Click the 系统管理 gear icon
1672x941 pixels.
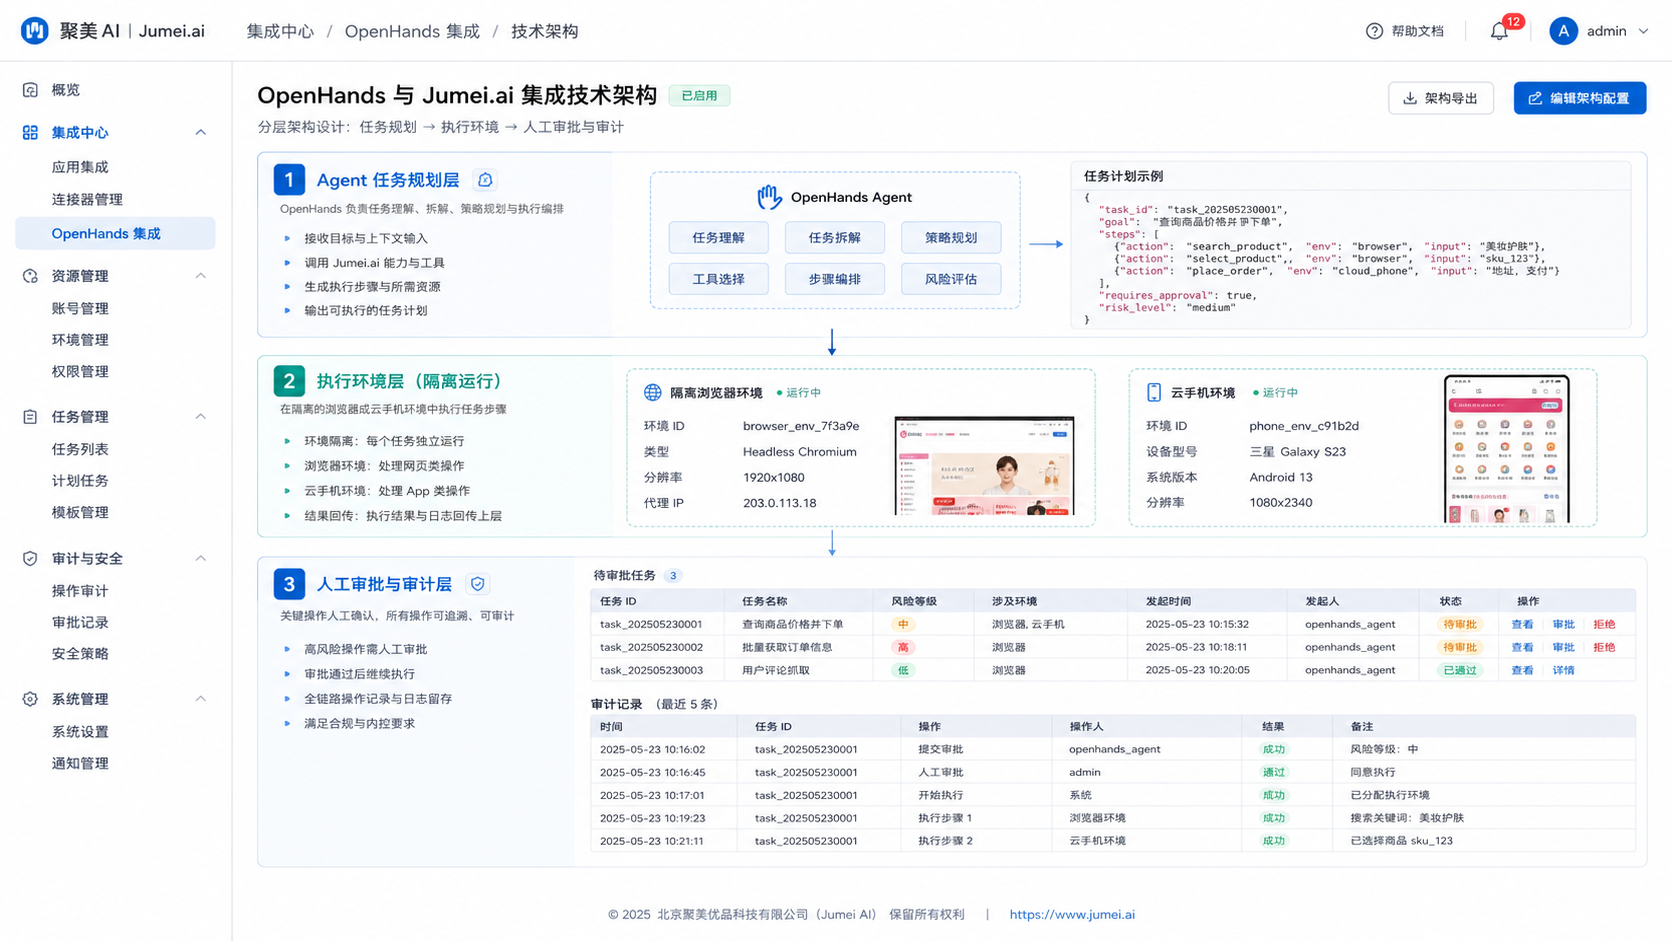[30, 699]
